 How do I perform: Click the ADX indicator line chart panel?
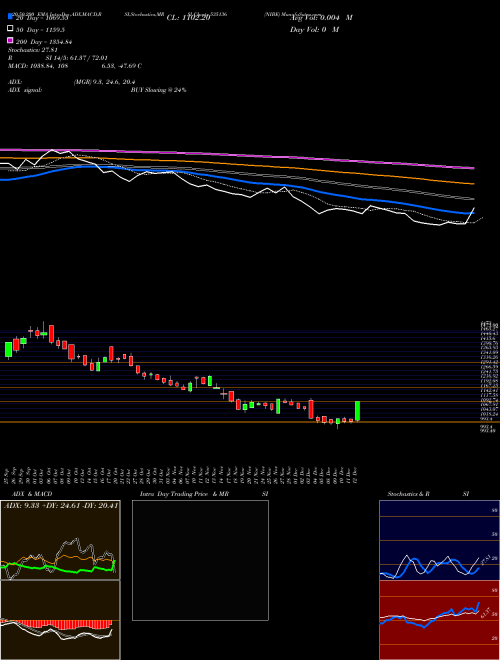click(x=60, y=540)
